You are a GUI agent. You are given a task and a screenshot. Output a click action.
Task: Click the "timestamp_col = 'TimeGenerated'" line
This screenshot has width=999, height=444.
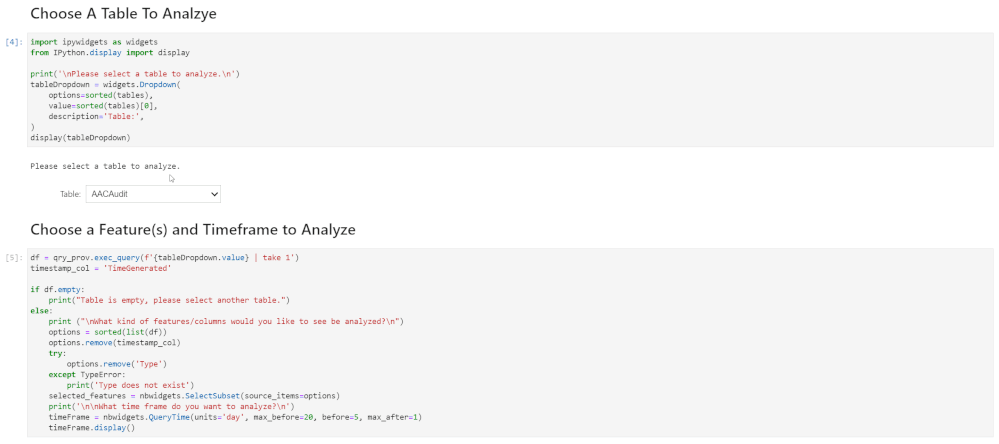[x=100, y=268]
